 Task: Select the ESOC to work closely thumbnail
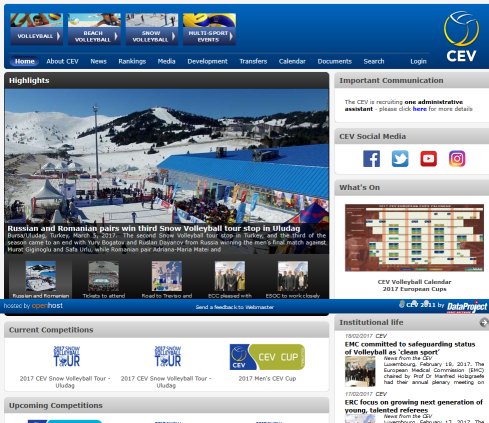tap(293, 276)
